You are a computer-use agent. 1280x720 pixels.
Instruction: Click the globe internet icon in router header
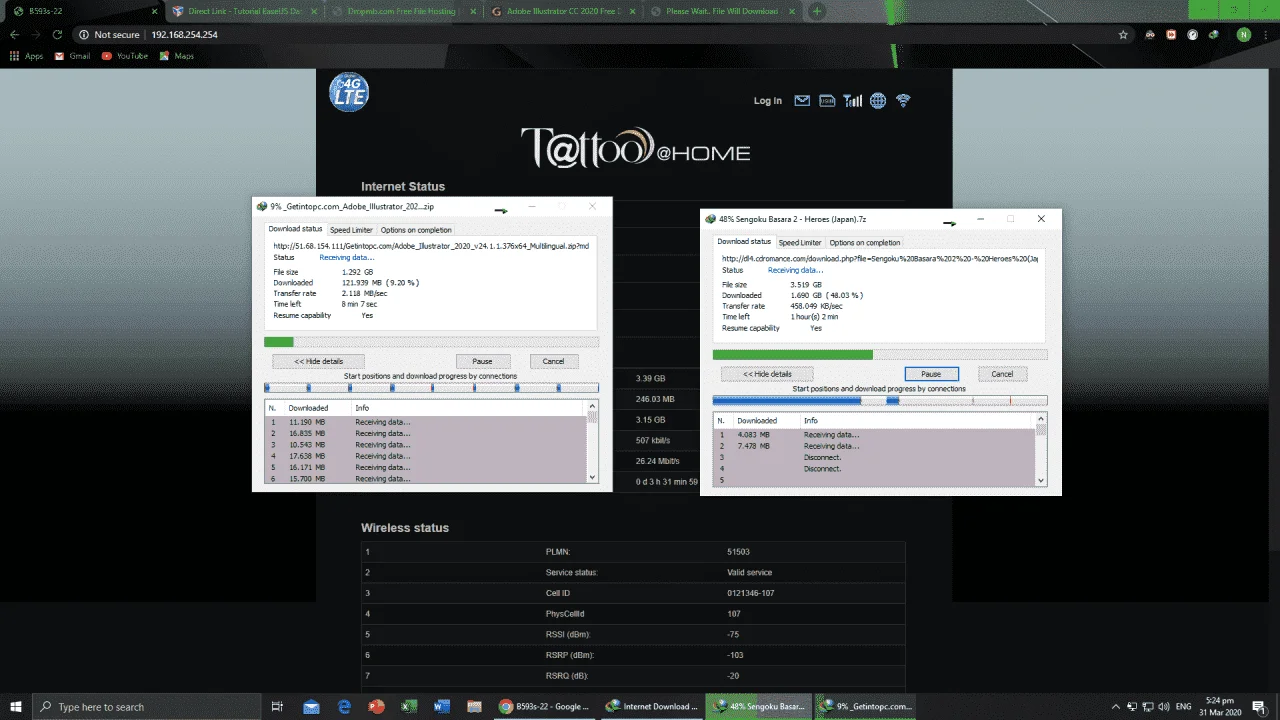pyautogui.click(x=878, y=100)
